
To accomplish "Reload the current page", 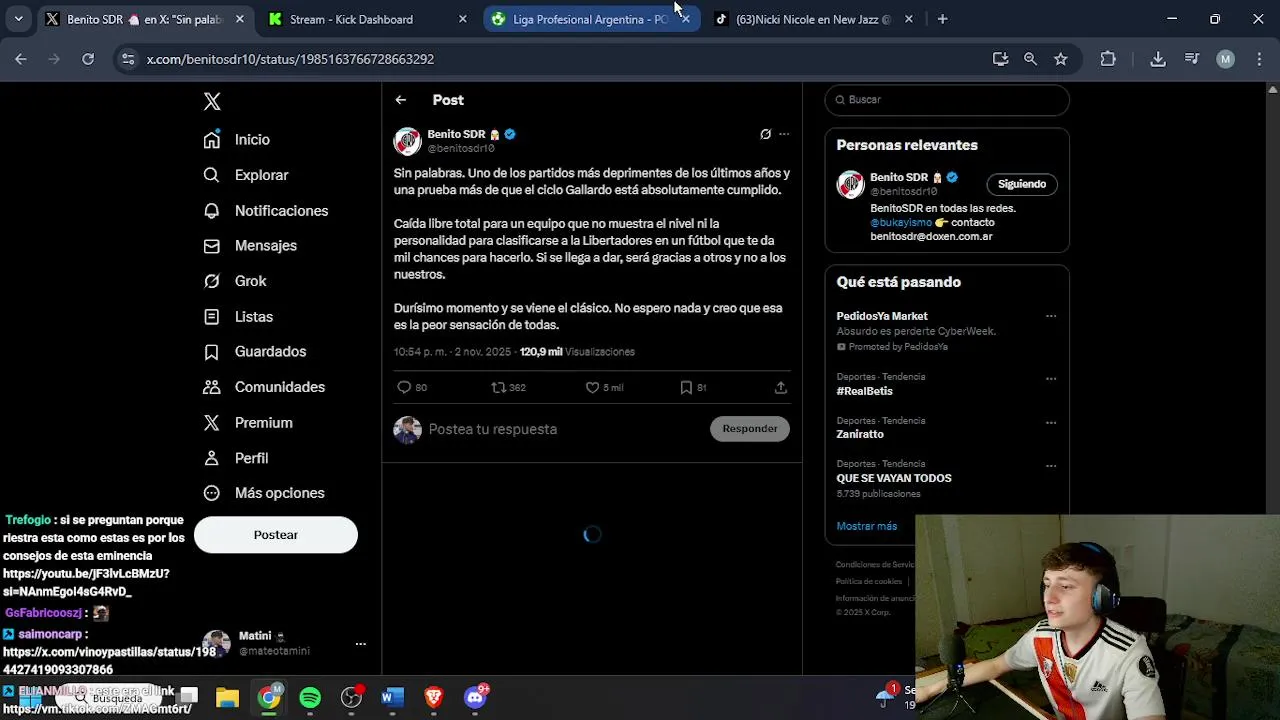I will tap(88, 59).
